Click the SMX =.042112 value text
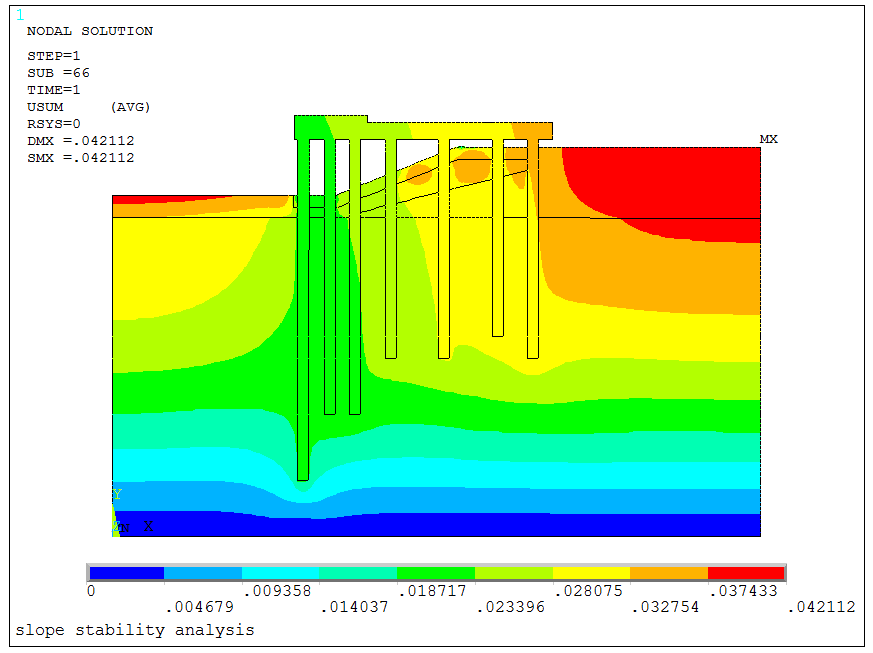This screenshot has height=653, width=873. tap(80, 157)
